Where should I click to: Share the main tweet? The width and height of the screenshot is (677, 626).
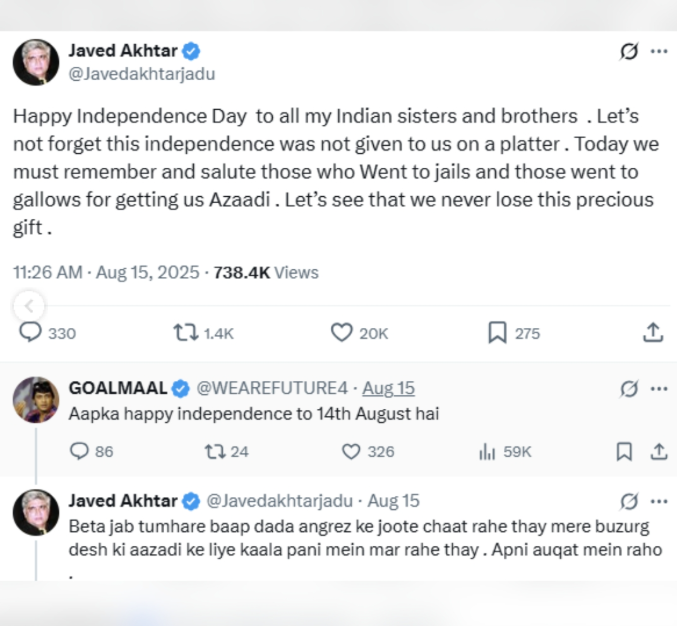(652, 332)
